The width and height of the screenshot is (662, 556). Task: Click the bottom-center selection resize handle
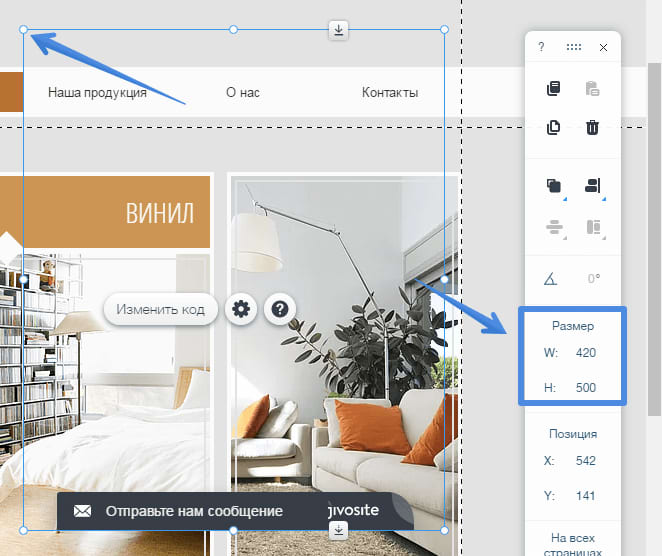pos(233,530)
